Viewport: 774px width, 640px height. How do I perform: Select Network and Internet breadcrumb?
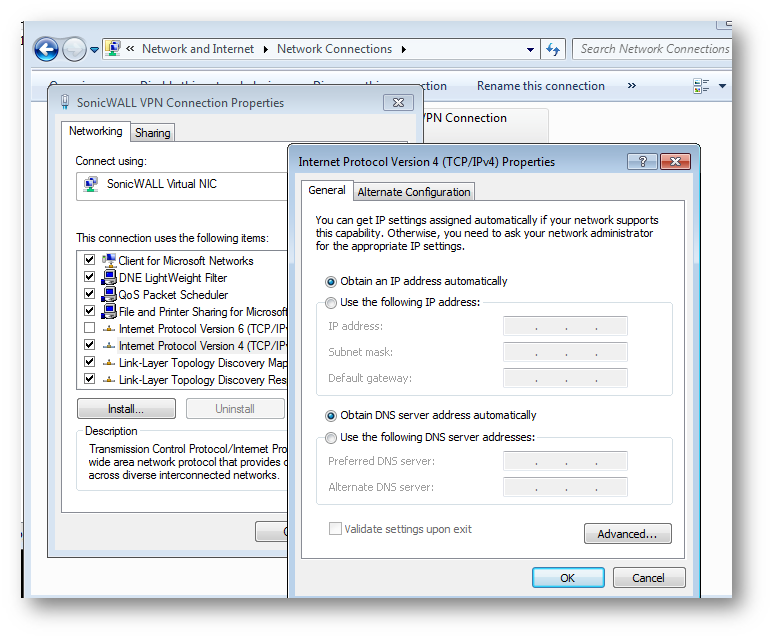(198, 49)
